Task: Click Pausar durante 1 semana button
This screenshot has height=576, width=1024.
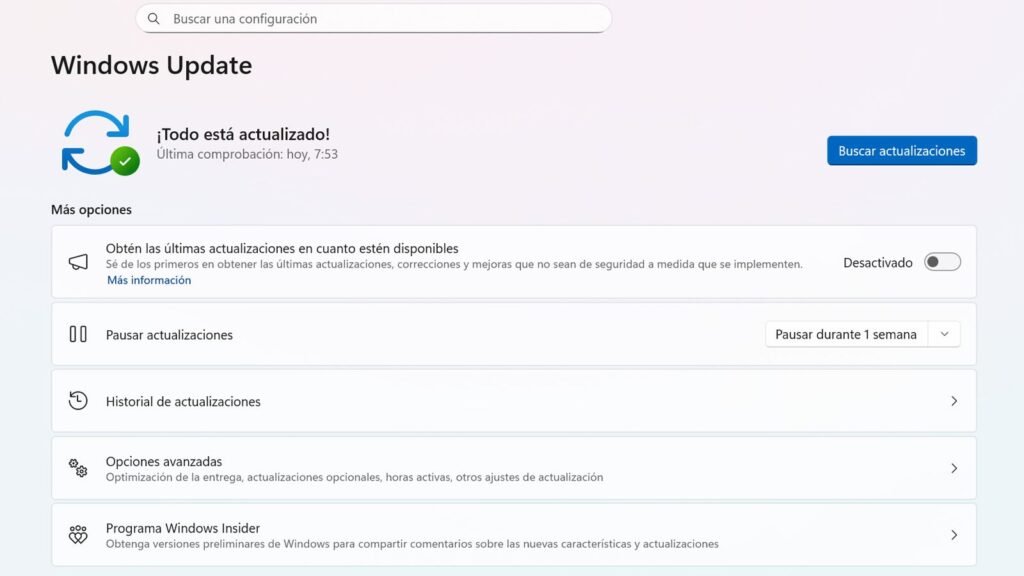Action: pyautogui.click(x=846, y=334)
